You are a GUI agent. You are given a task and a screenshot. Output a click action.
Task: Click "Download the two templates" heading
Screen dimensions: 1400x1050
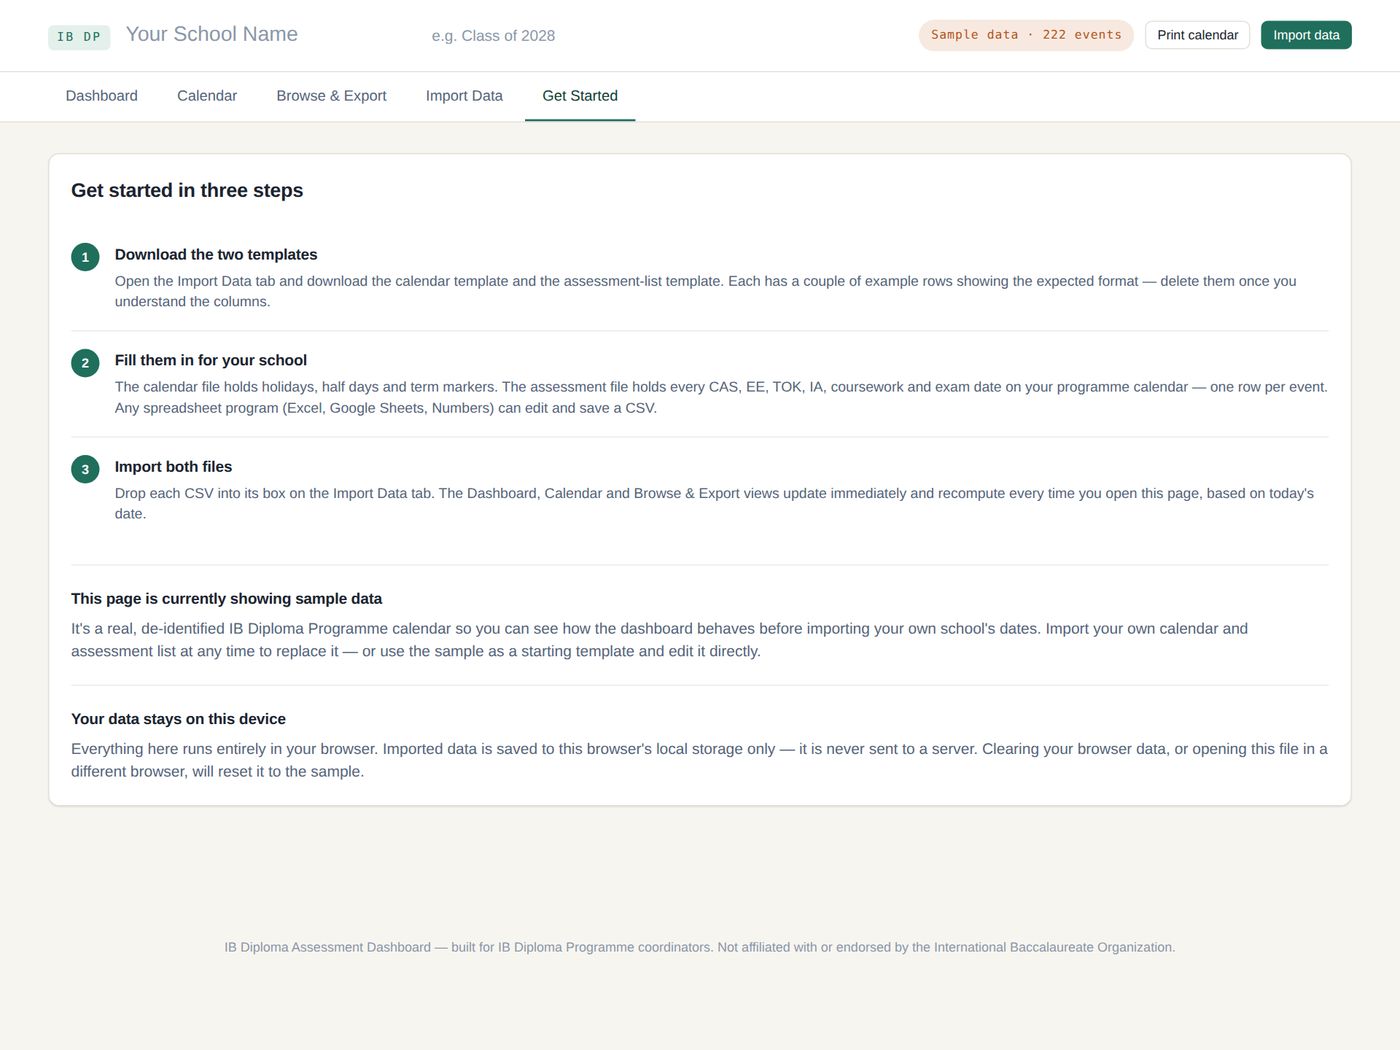coord(216,255)
